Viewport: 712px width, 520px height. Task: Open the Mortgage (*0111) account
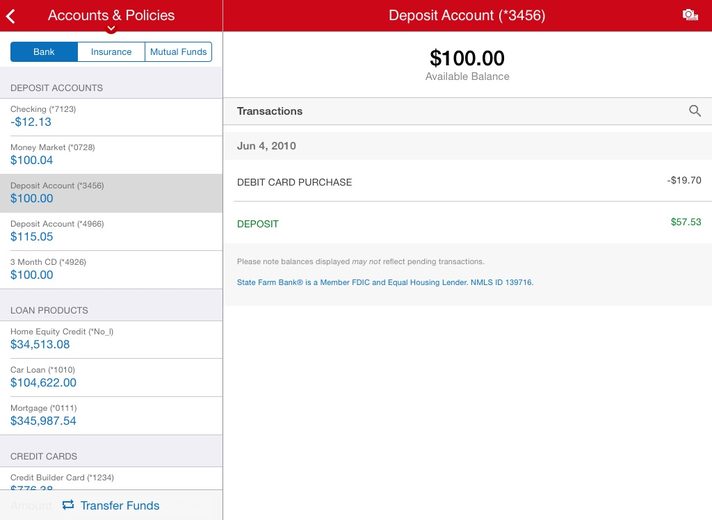coord(111,416)
